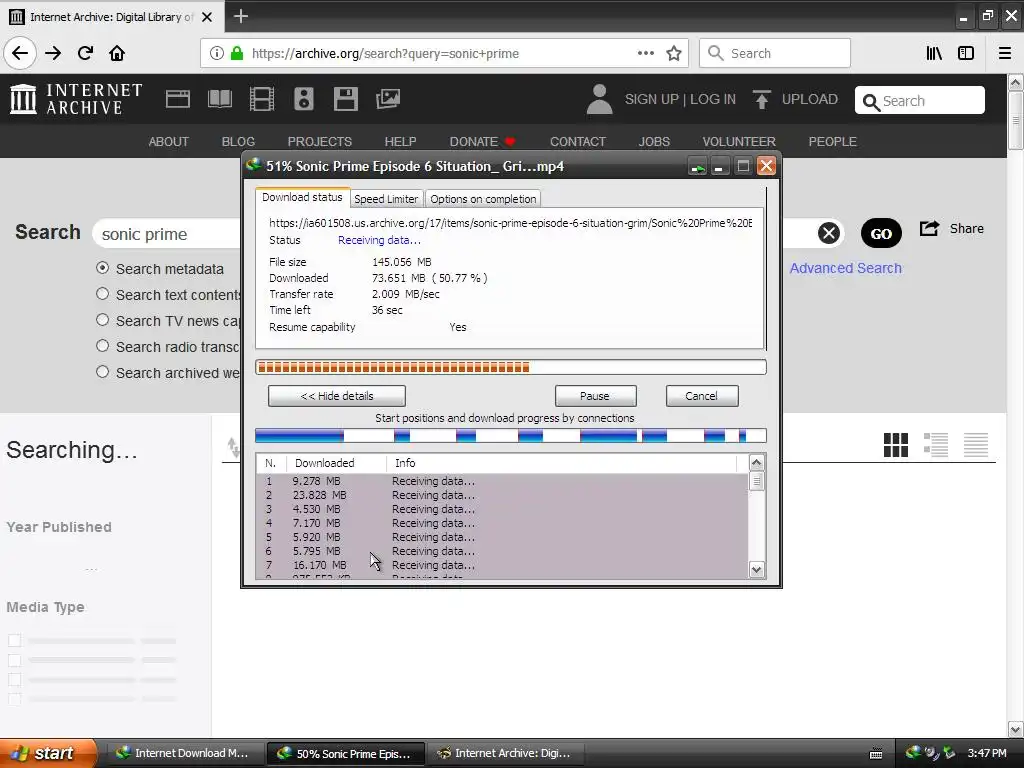The height and width of the screenshot is (768, 1024).
Task: Click the user avatar icon
Action: click(599, 99)
